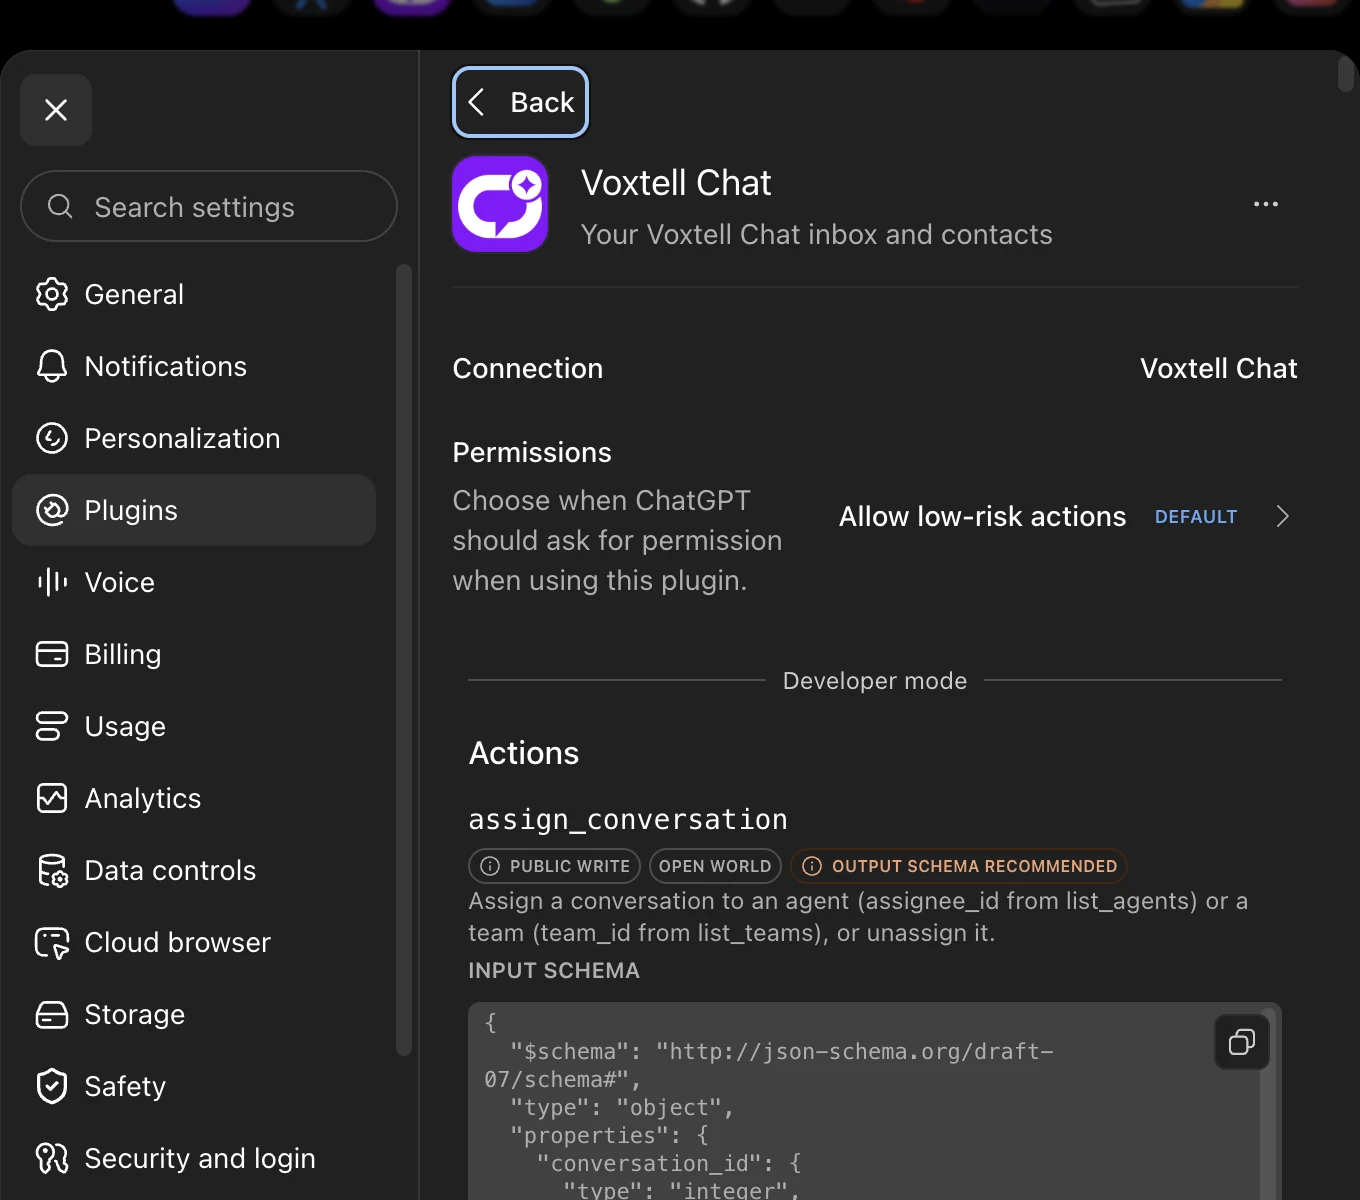Click the General gear icon
Viewport: 1360px width, 1200px height.
[52, 294]
